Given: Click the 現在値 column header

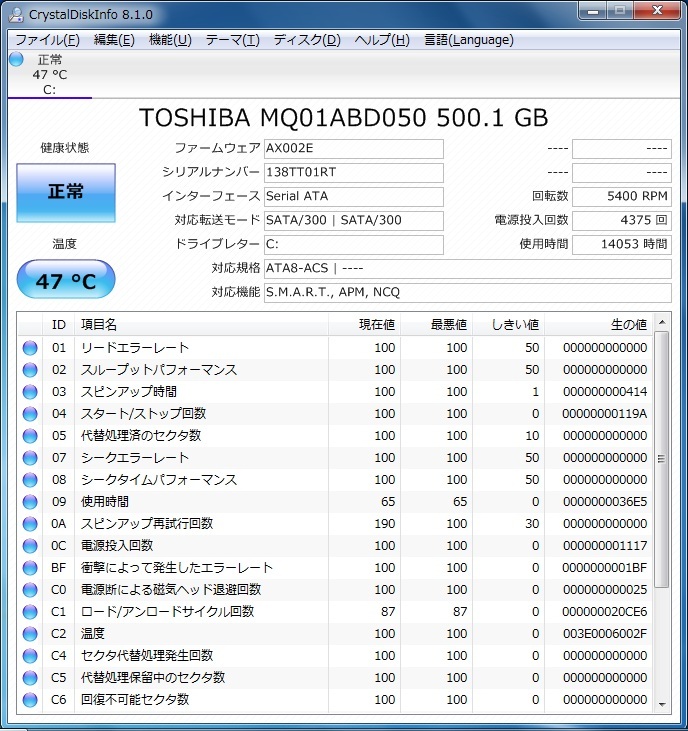Looking at the screenshot, I should (365, 324).
